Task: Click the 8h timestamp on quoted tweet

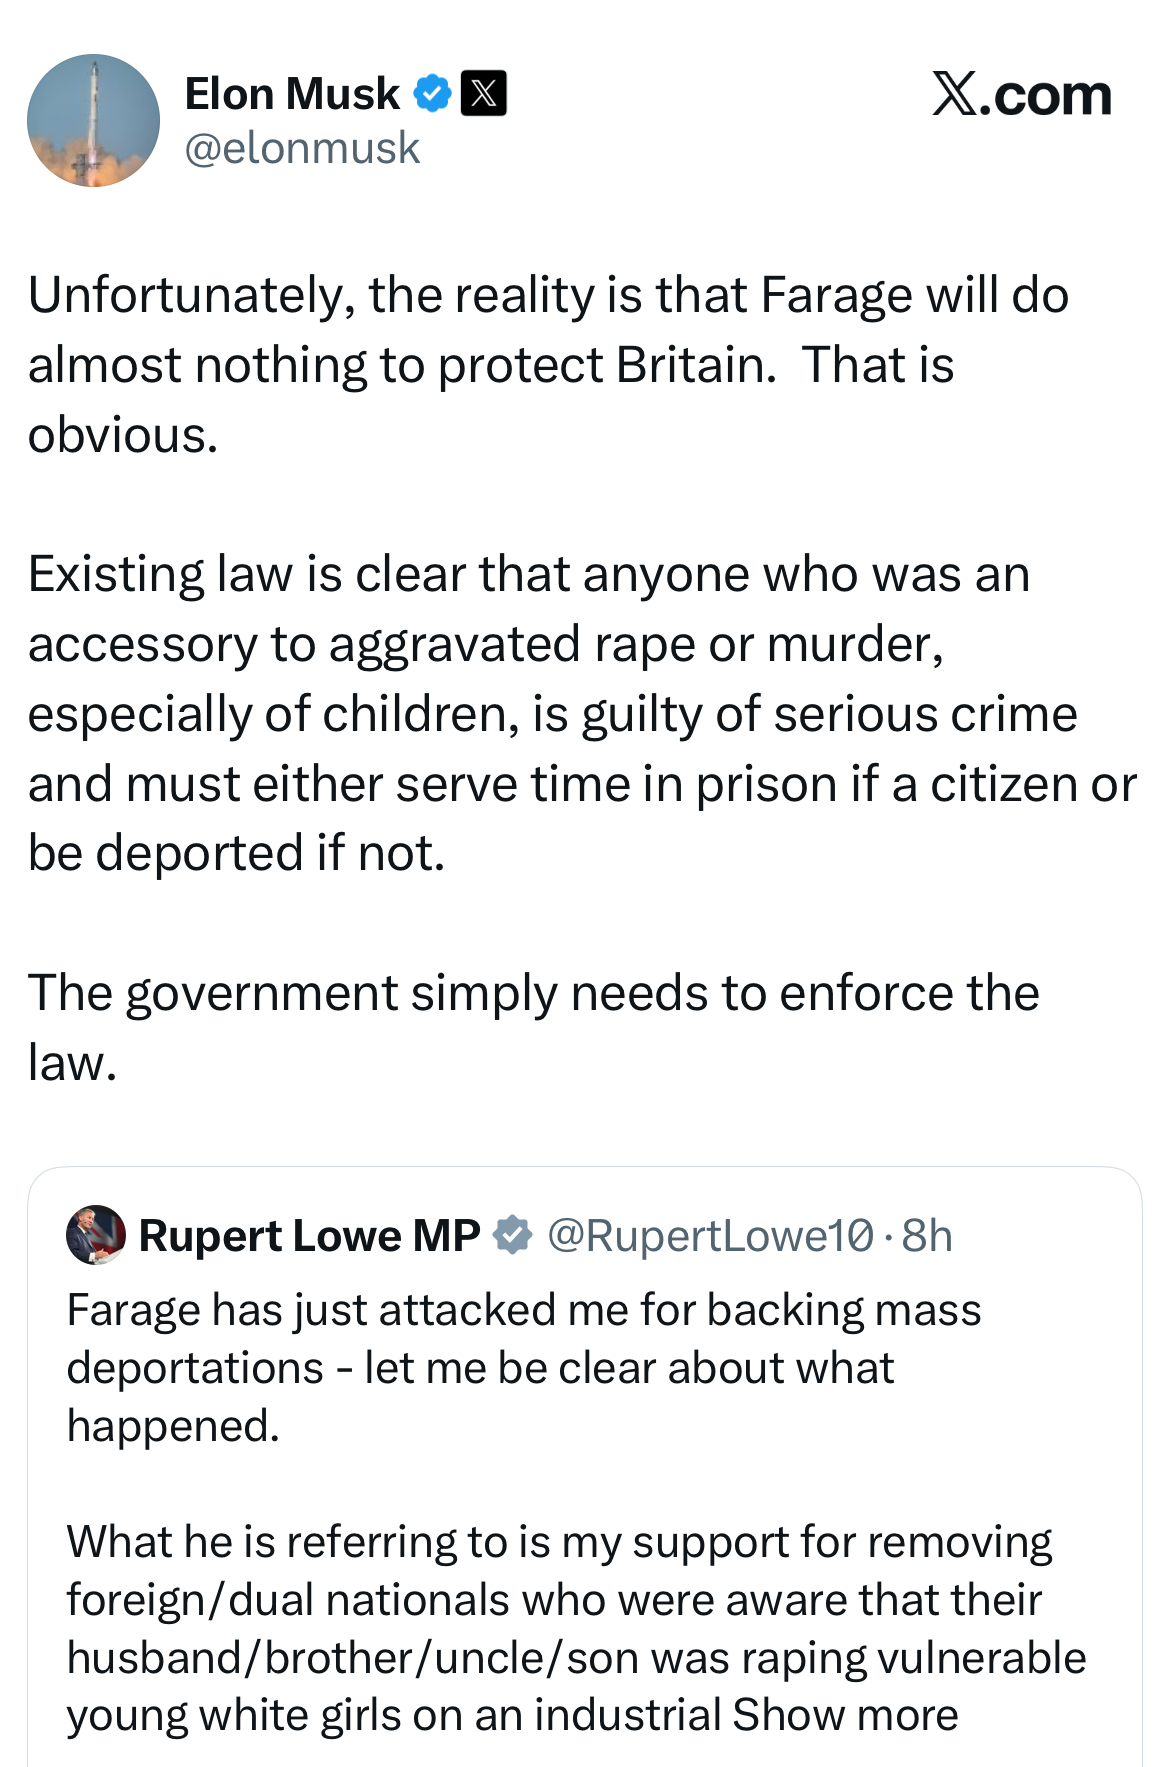Action: coord(927,1236)
